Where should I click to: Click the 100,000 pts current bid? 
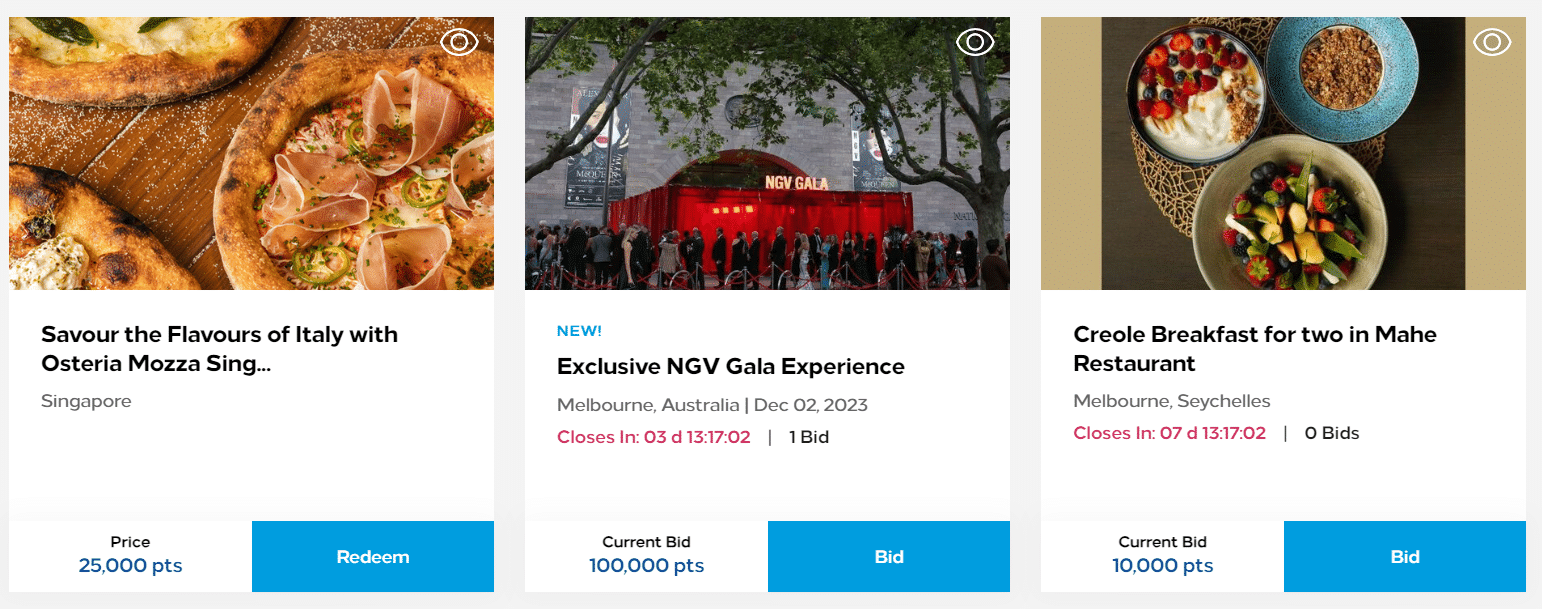tap(646, 566)
